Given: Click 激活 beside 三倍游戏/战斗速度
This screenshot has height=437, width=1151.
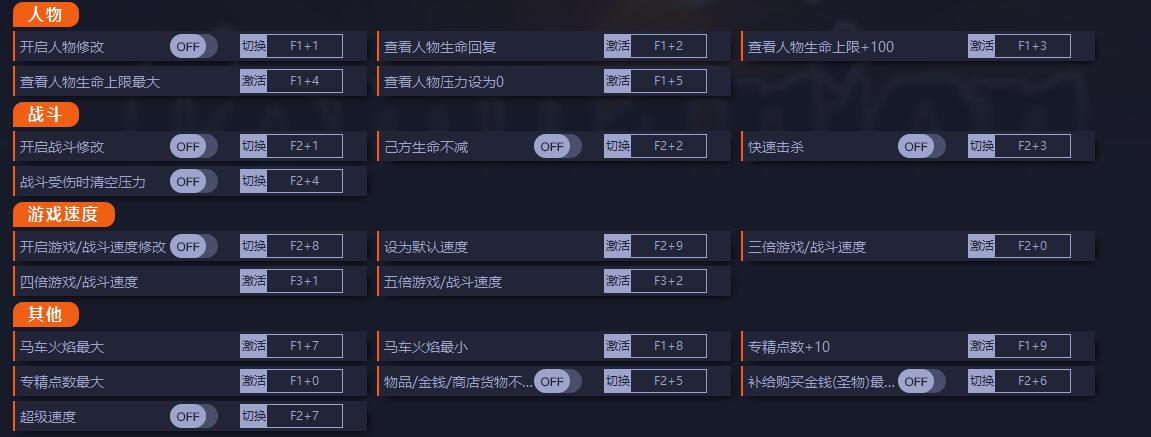Looking at the screenshot, I should click(x=981, y=246).
